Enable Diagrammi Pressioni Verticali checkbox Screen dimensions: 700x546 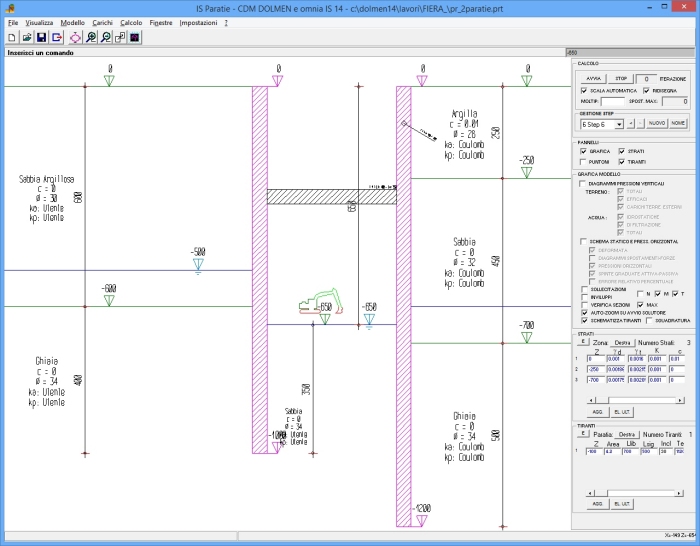click(582, 183)
